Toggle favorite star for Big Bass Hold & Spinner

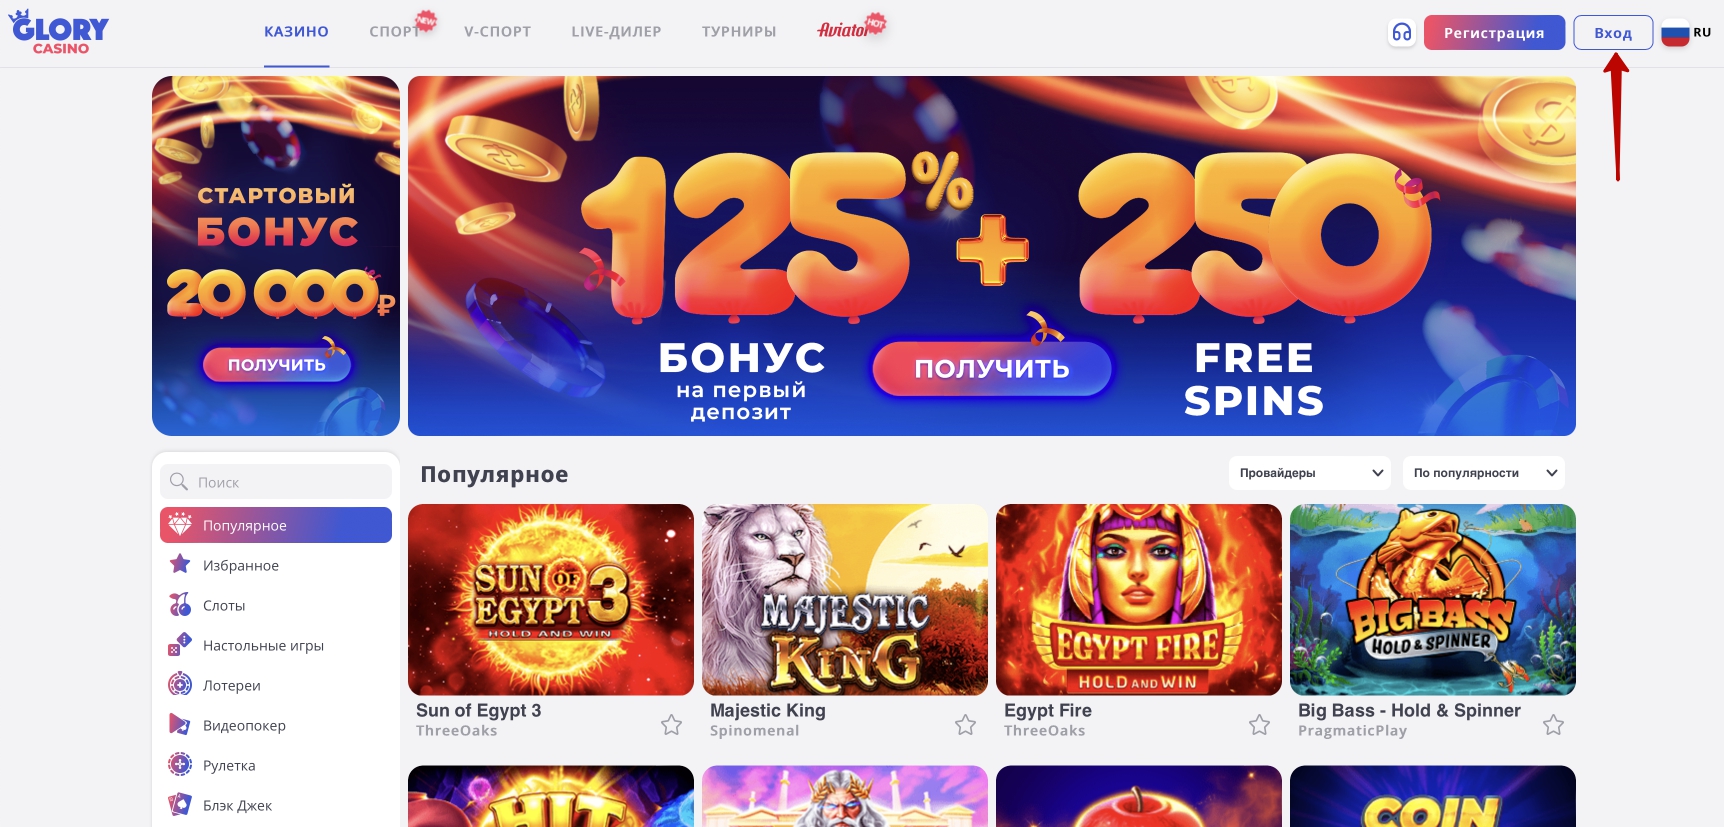tap(1553, 724)
